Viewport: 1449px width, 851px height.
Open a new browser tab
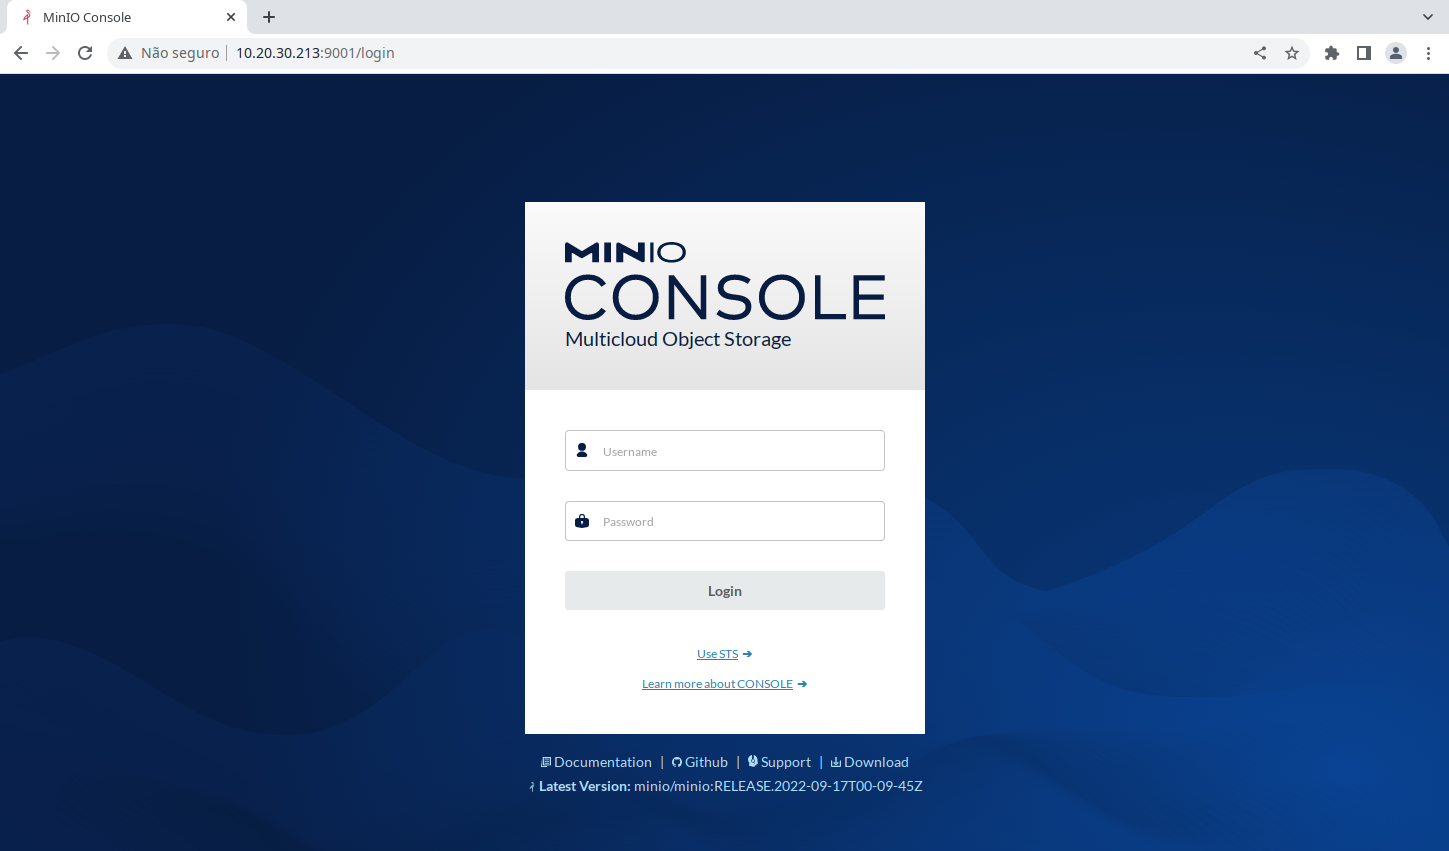pyautogui.click(x=269, y=17)
